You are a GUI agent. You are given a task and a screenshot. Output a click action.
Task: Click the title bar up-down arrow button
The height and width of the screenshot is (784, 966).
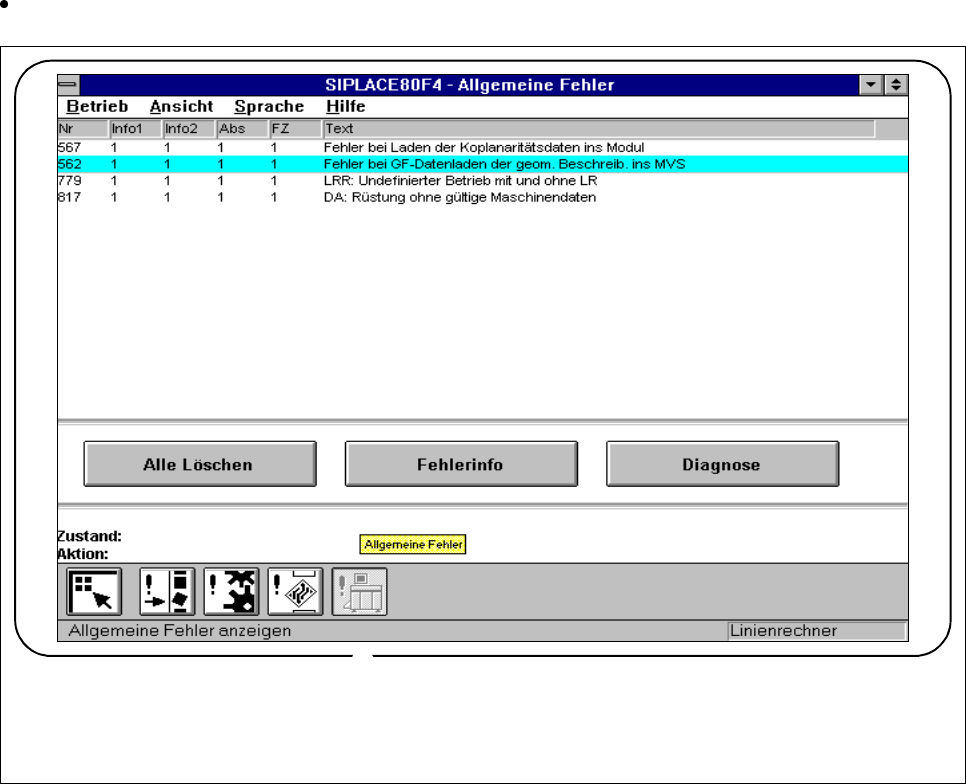coord(896,84)
